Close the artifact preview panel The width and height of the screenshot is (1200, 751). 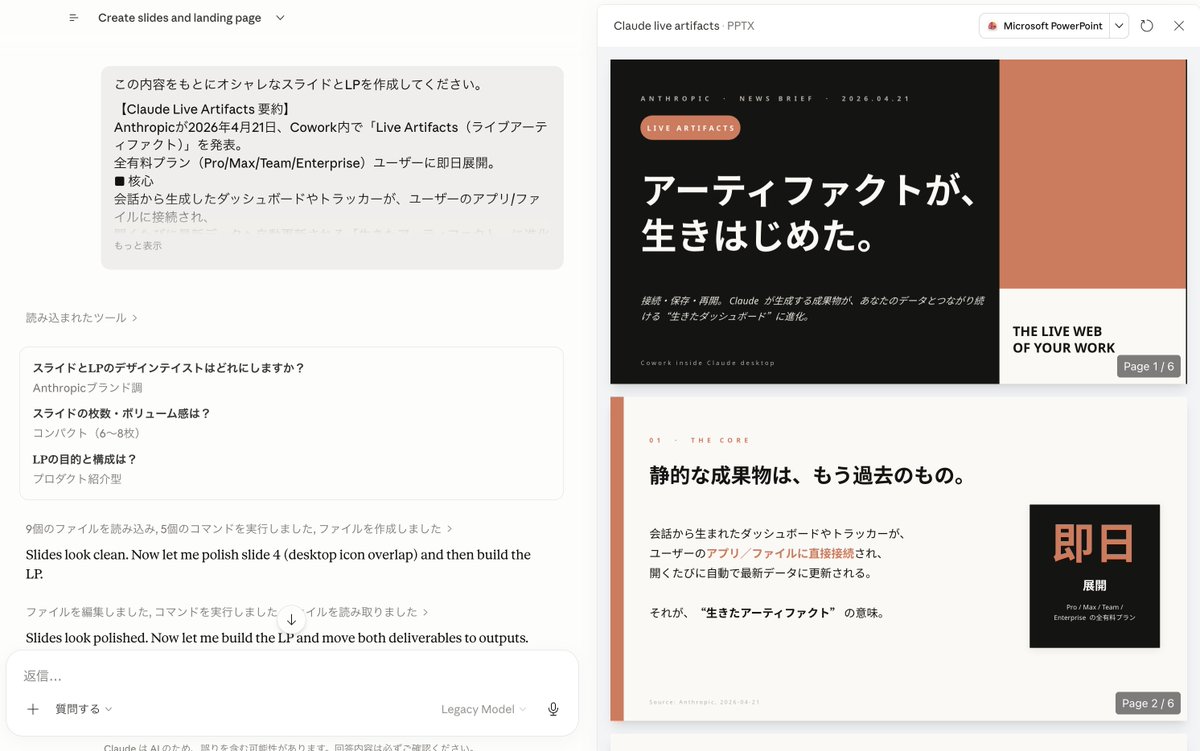coord(1179,26)
